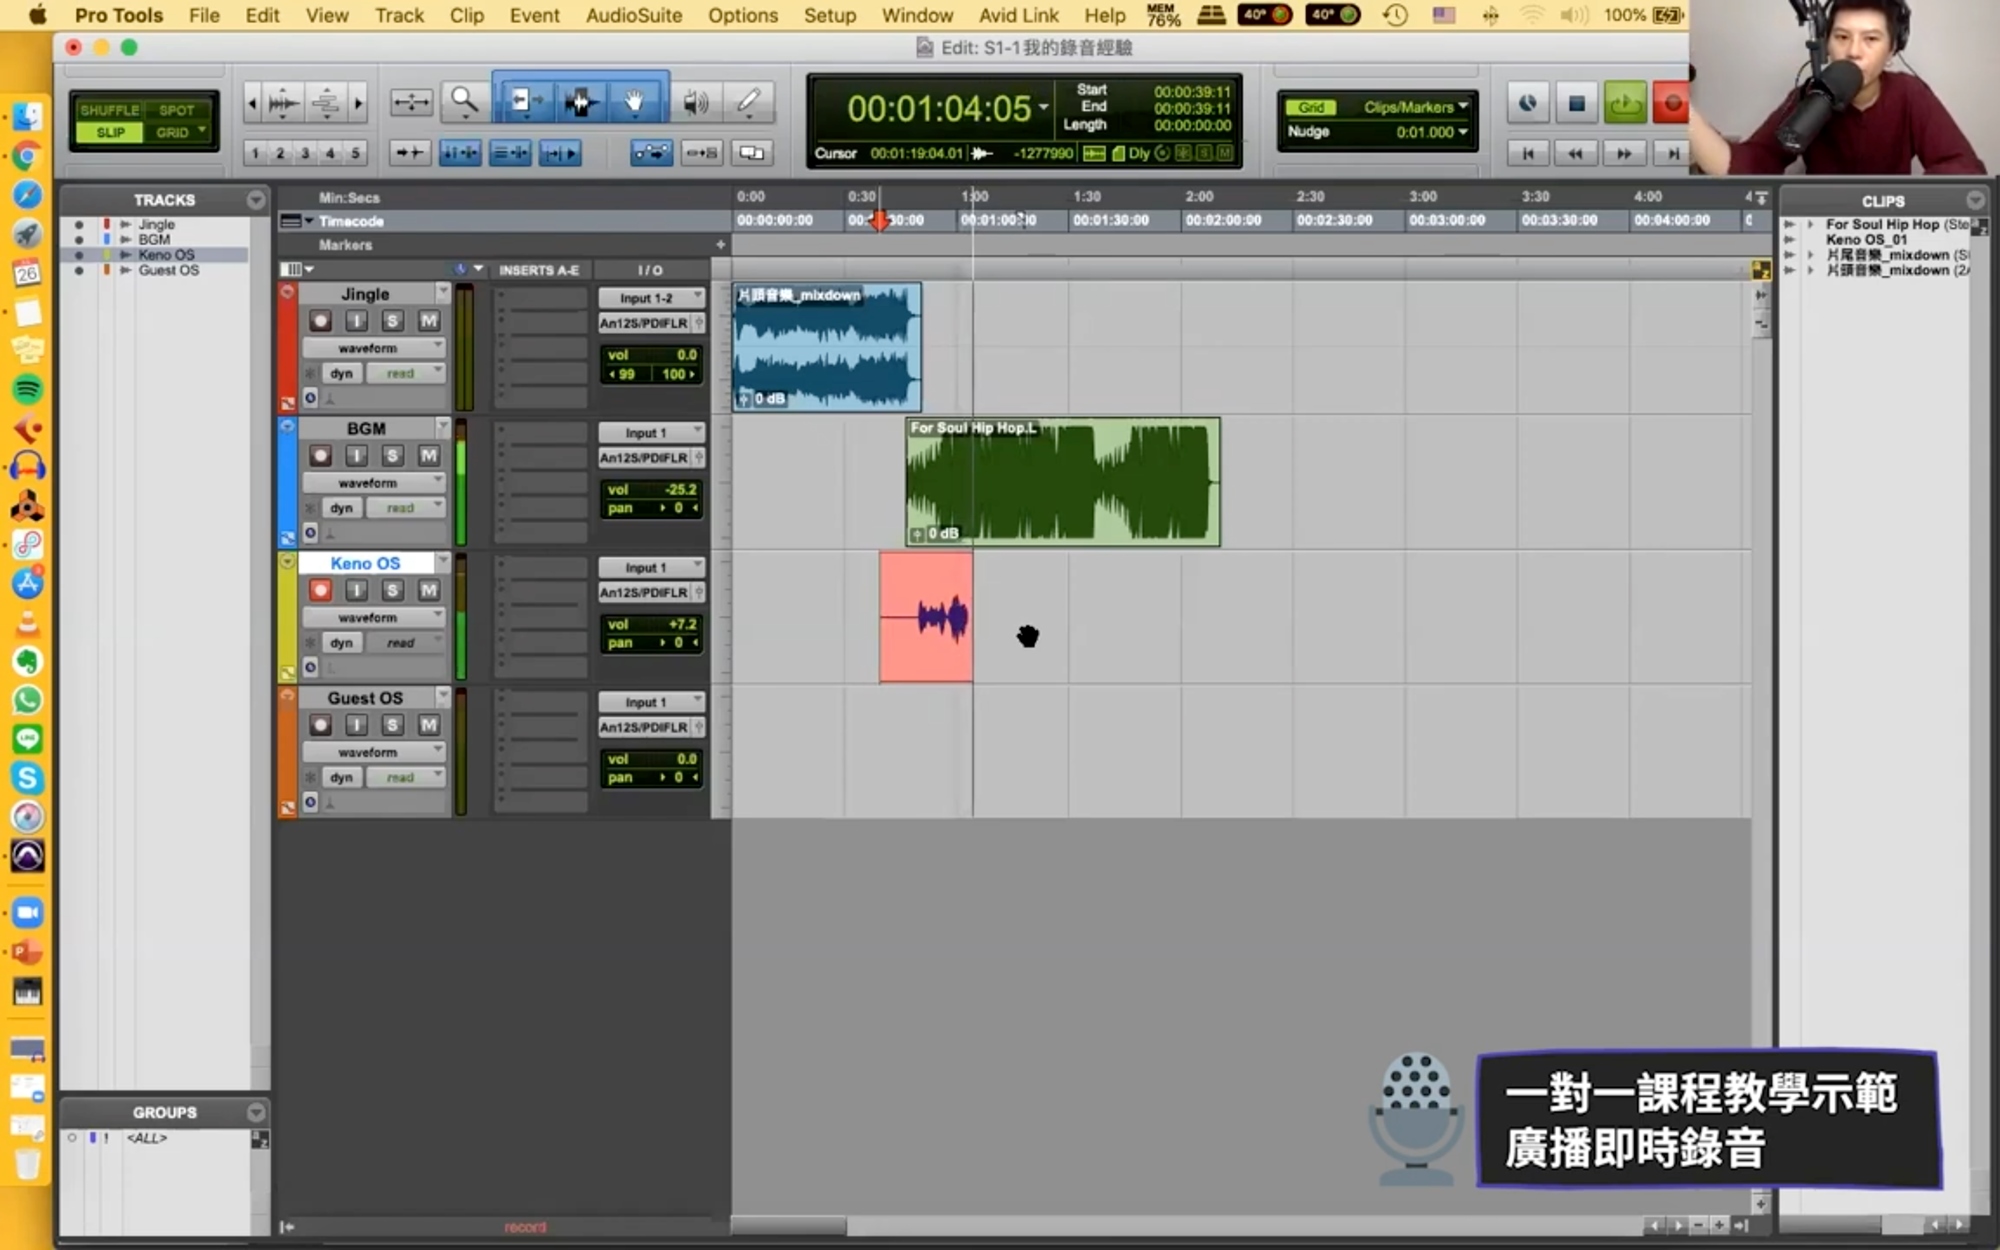Viewport: 2000px width, 1250px height.
Task: Record-enable the Guest OS track
Action: coord(320,725)
